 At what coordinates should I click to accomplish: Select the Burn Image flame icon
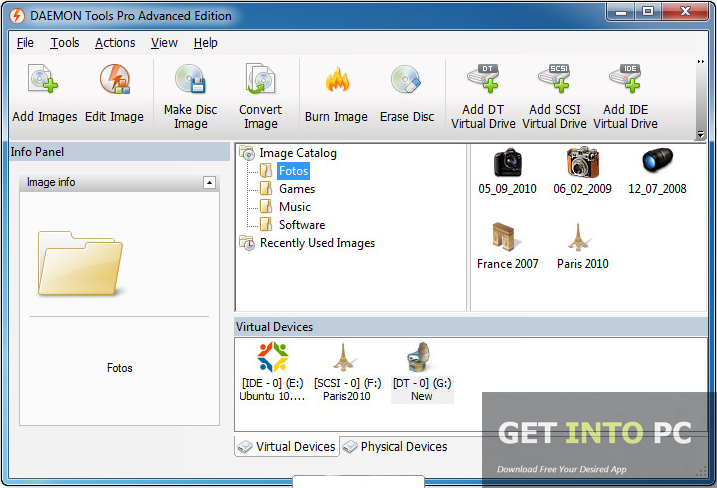[337, 79]
